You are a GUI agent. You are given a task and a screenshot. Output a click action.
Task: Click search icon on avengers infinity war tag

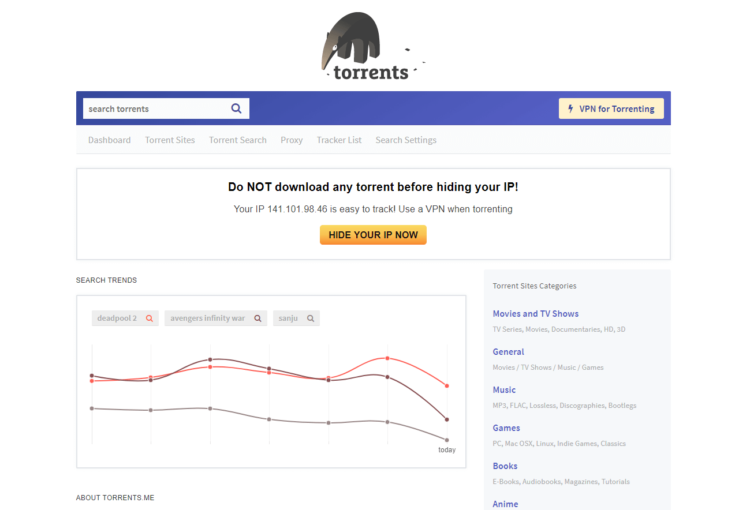click(258, 318)
